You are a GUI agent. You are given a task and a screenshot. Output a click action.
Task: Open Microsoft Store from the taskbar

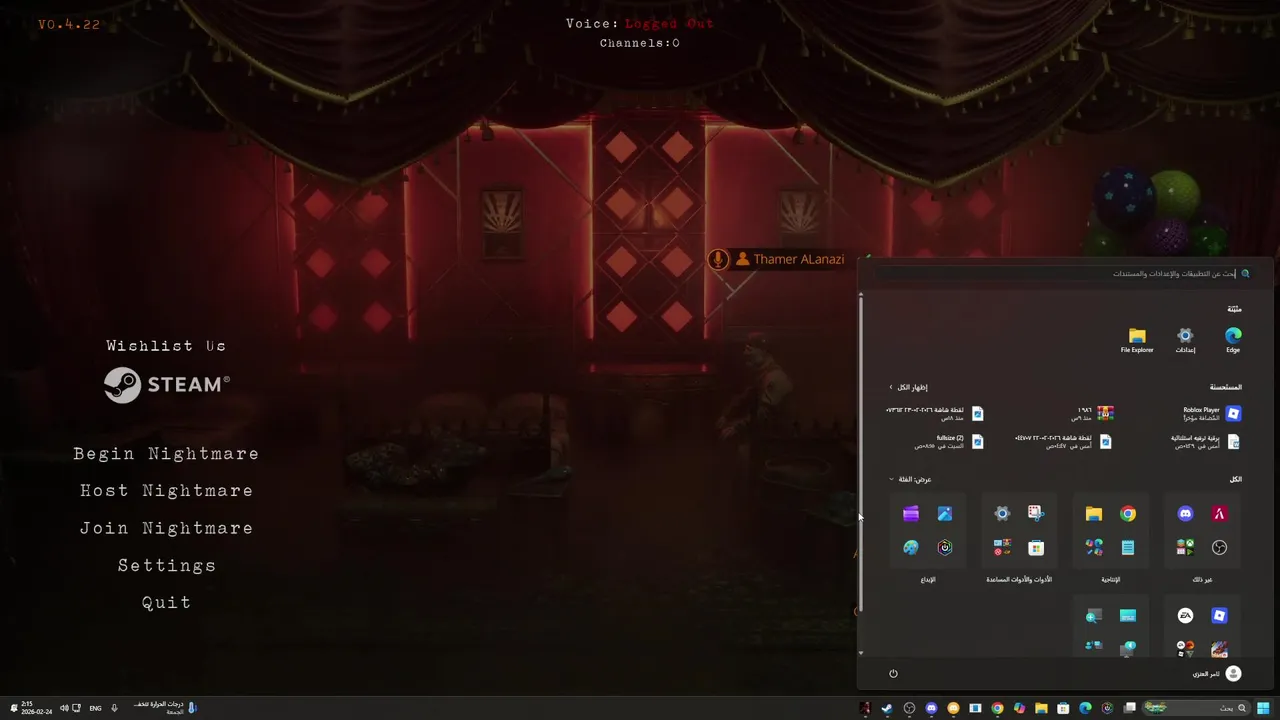tap(1063, 708)
